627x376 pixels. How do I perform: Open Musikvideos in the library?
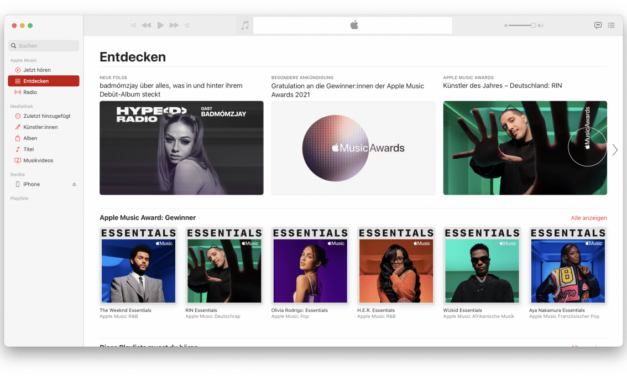[44, 160]
